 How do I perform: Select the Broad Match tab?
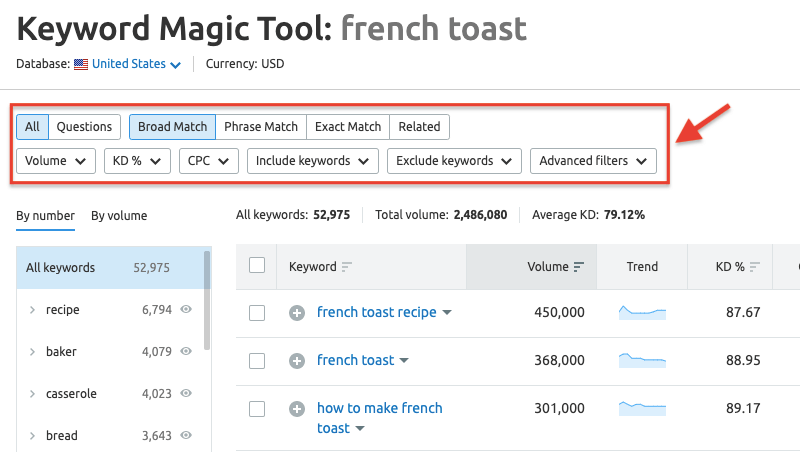pos(172,127)
